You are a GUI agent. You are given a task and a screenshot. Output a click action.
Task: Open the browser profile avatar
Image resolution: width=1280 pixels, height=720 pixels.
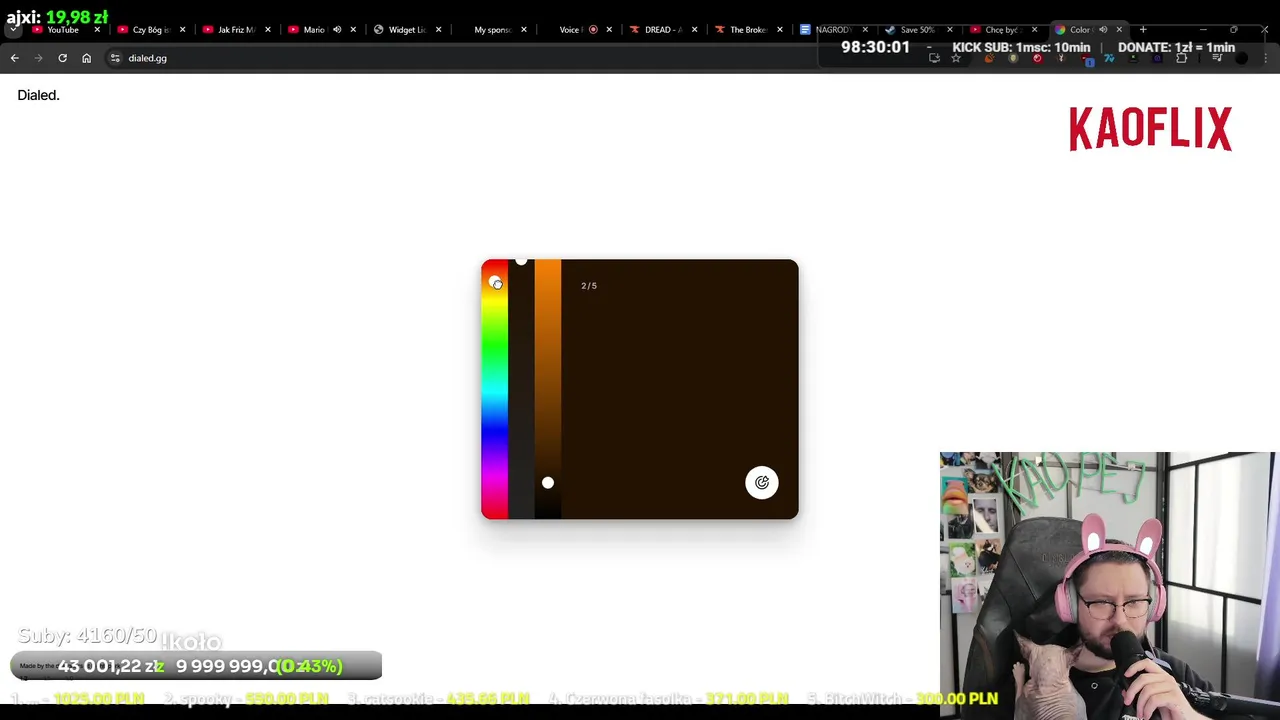[x=1241, y=58]
